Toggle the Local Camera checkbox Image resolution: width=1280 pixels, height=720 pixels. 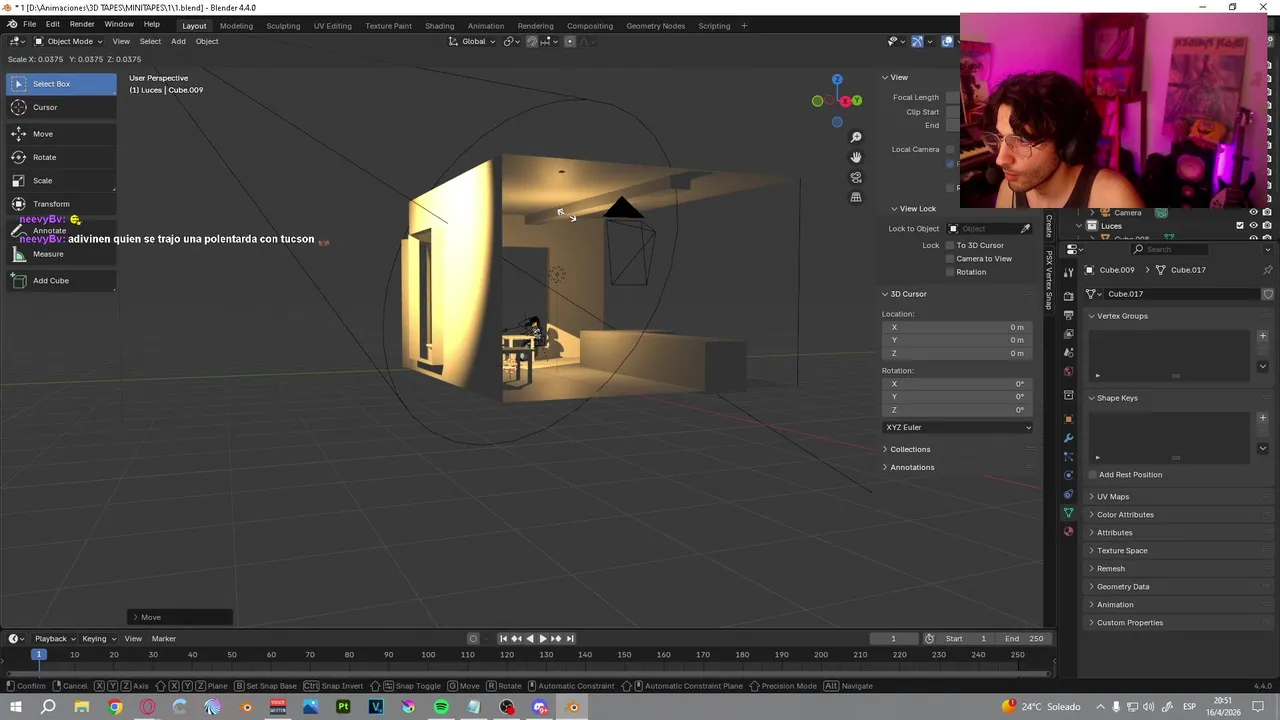coord(950,150)
